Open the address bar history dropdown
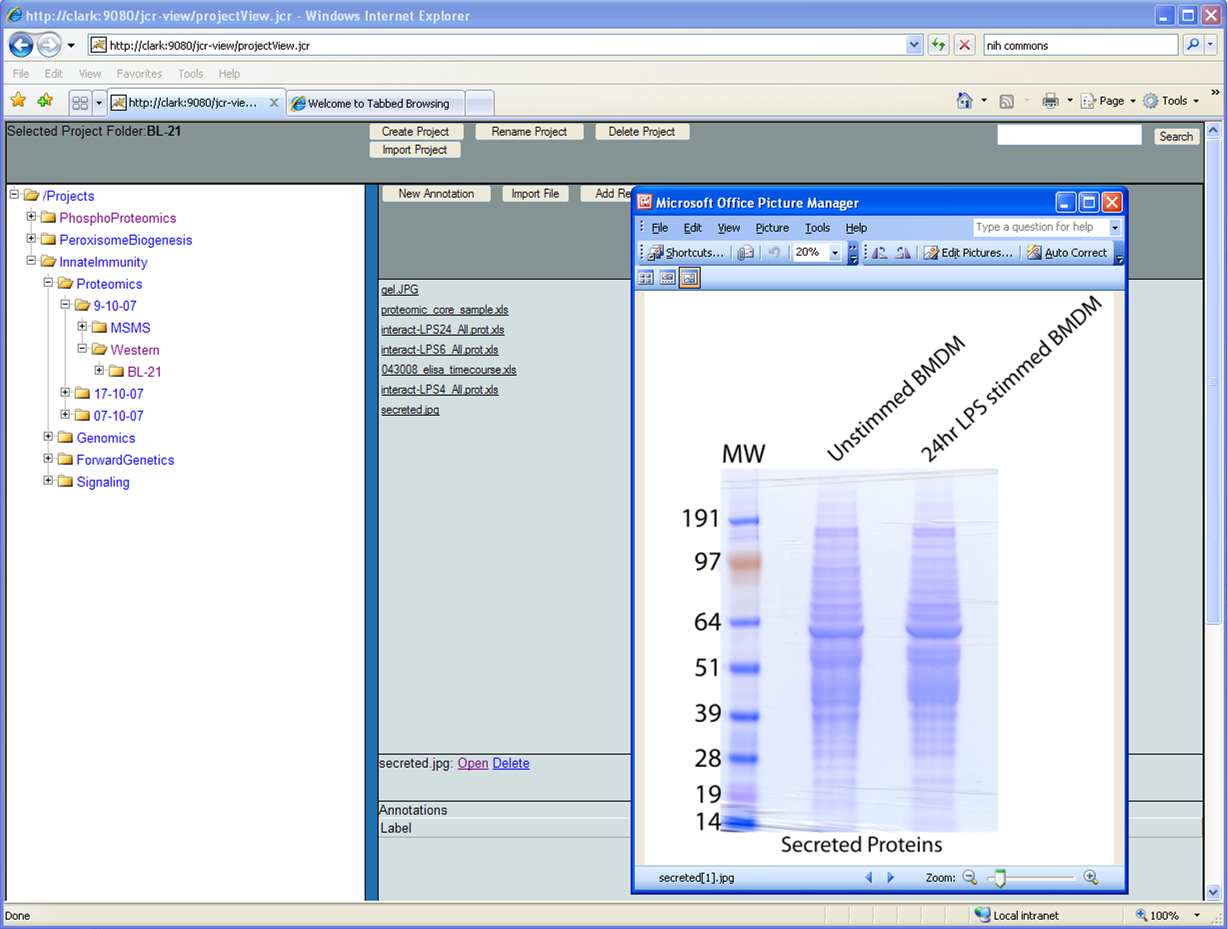 tap(914, 45)
